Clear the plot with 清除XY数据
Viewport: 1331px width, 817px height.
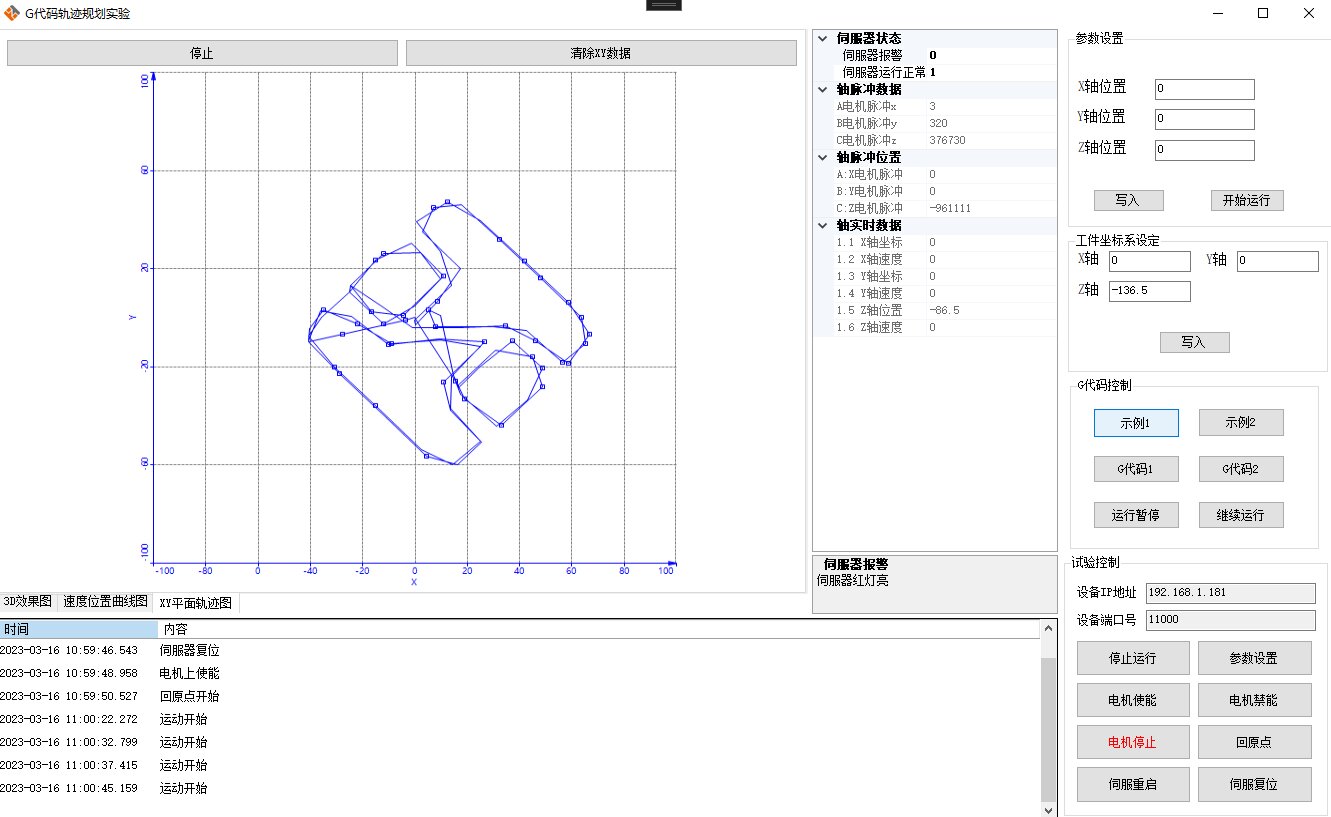600,53
